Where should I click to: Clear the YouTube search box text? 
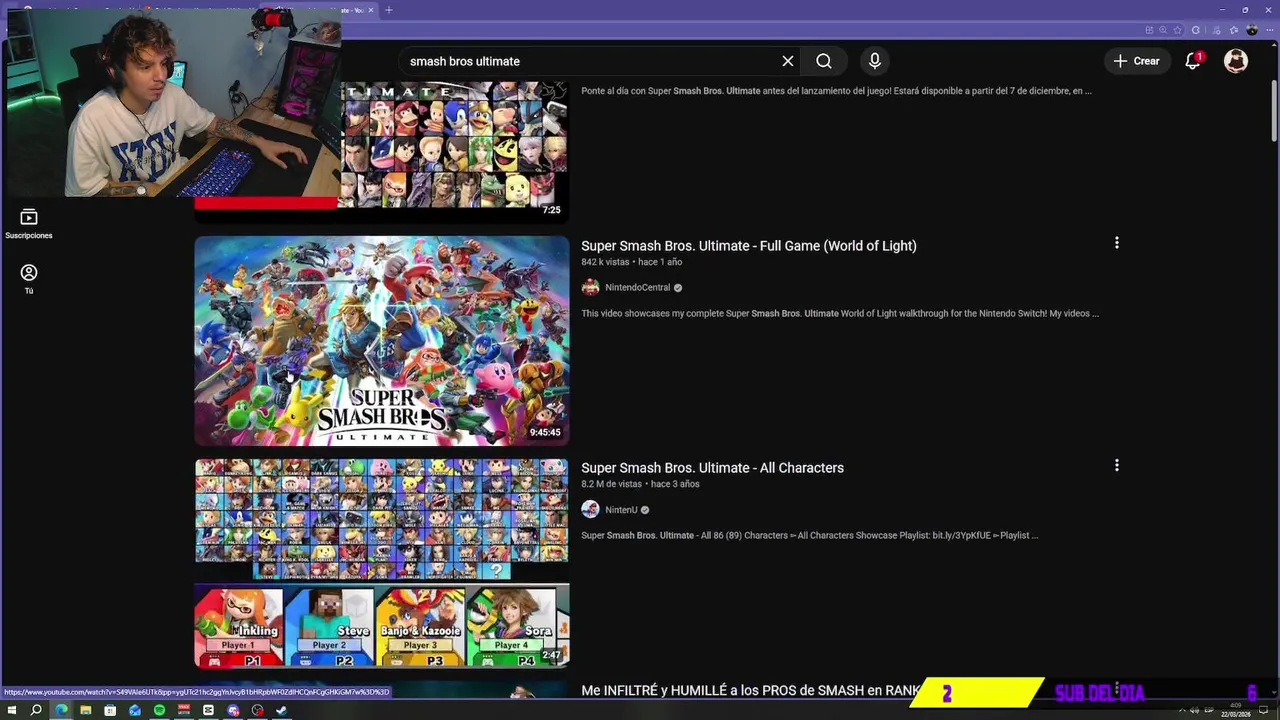click(788, 61)
